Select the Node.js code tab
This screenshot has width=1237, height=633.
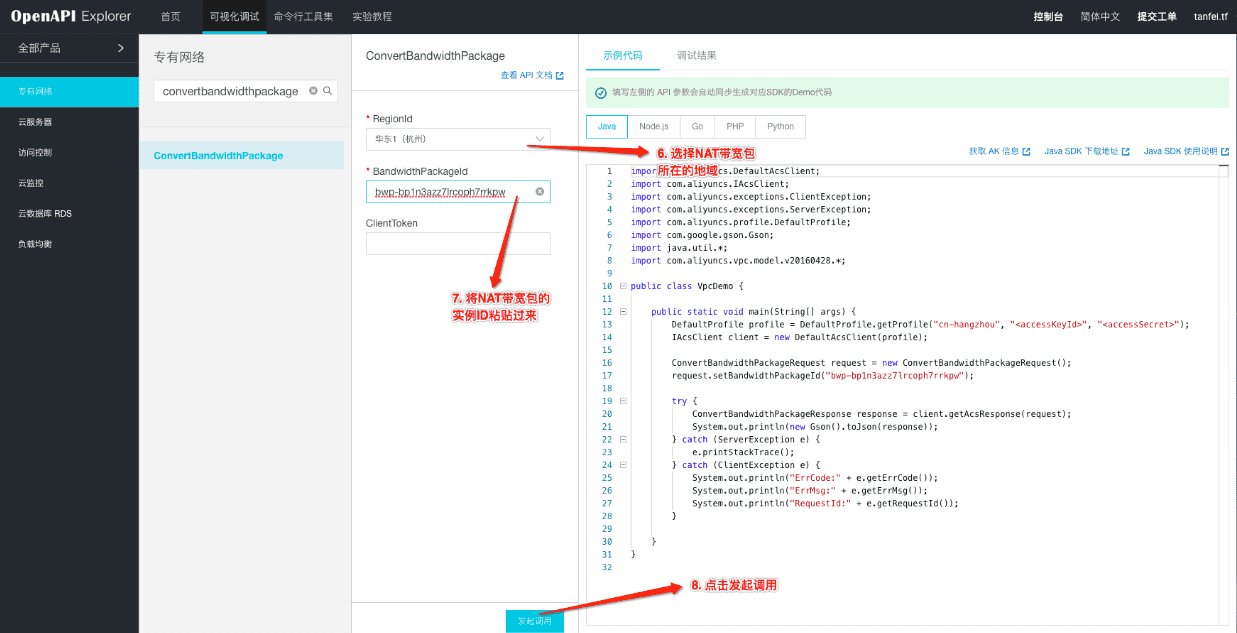pos(653,127)
